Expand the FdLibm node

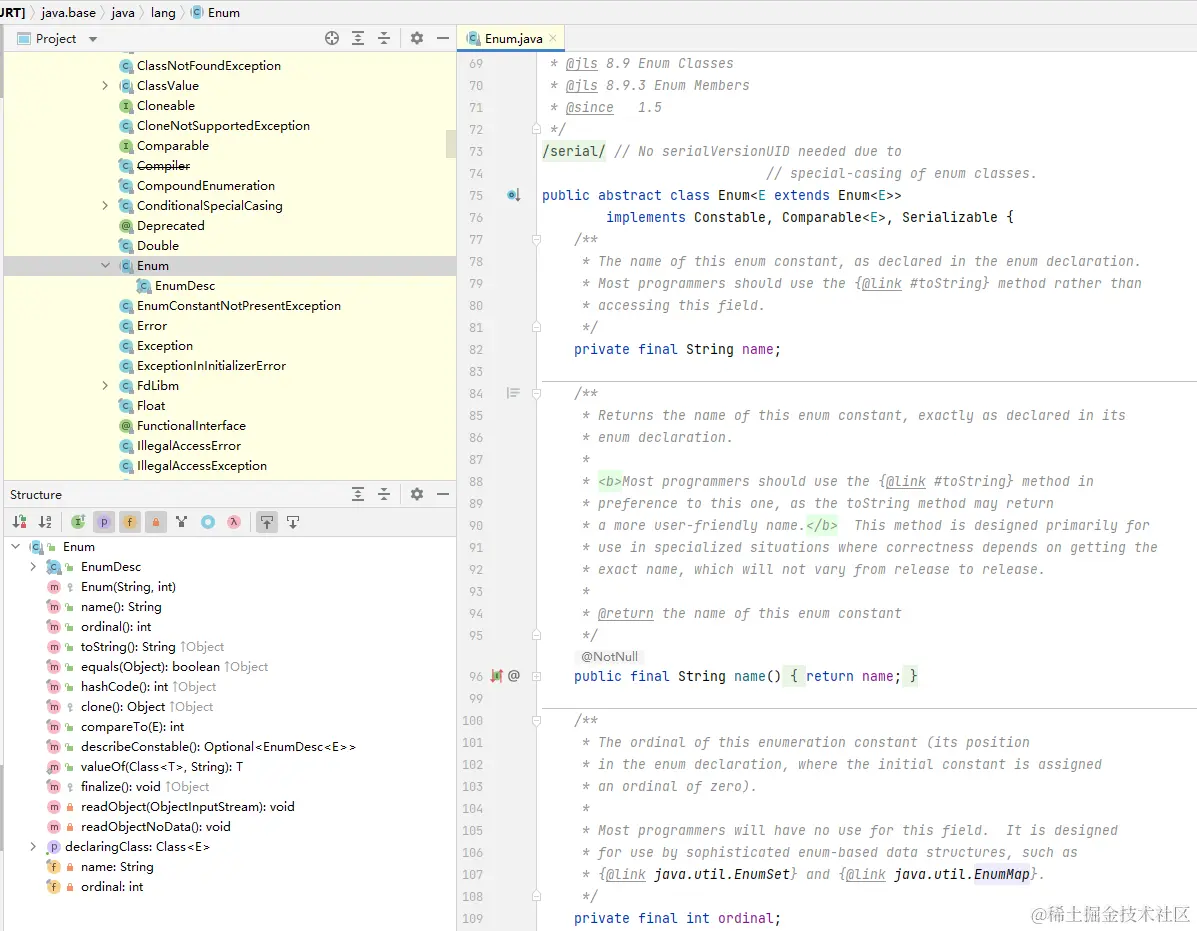pos(105,385)
